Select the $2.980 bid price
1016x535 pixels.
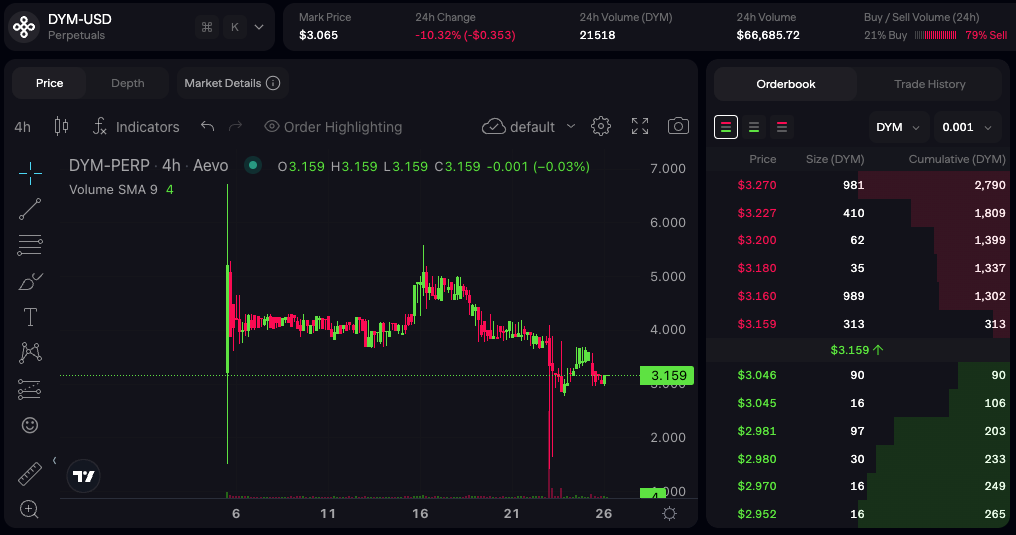pyautogui.click(x=757, y=459)
